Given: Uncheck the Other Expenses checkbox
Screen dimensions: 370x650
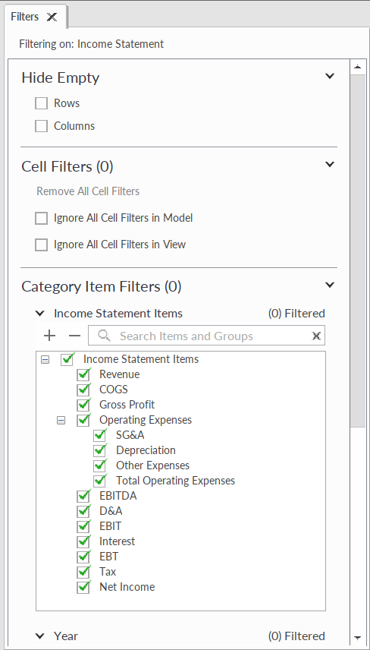Looking at the screenshot, I should point(100,466).
